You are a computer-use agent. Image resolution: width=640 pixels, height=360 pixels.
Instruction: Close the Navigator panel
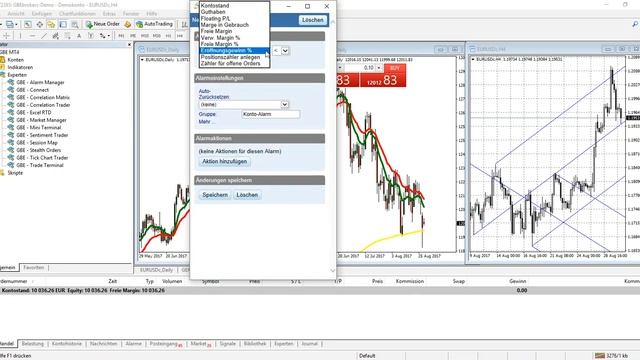click(x=129, y=44)
